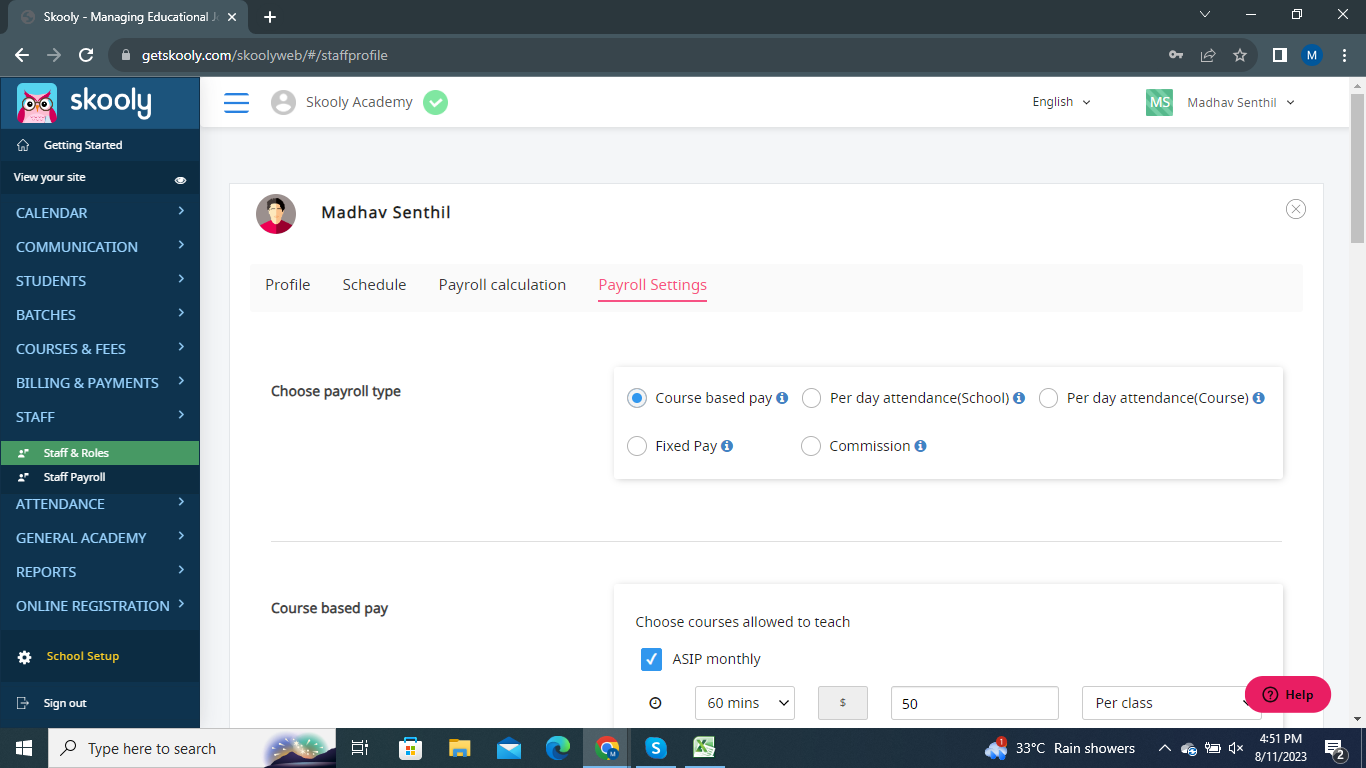Image resolution: width=1366 pixels, height=768 pixels.
Task: Click the Payroll Settings tab
Action: coord(653,285)
